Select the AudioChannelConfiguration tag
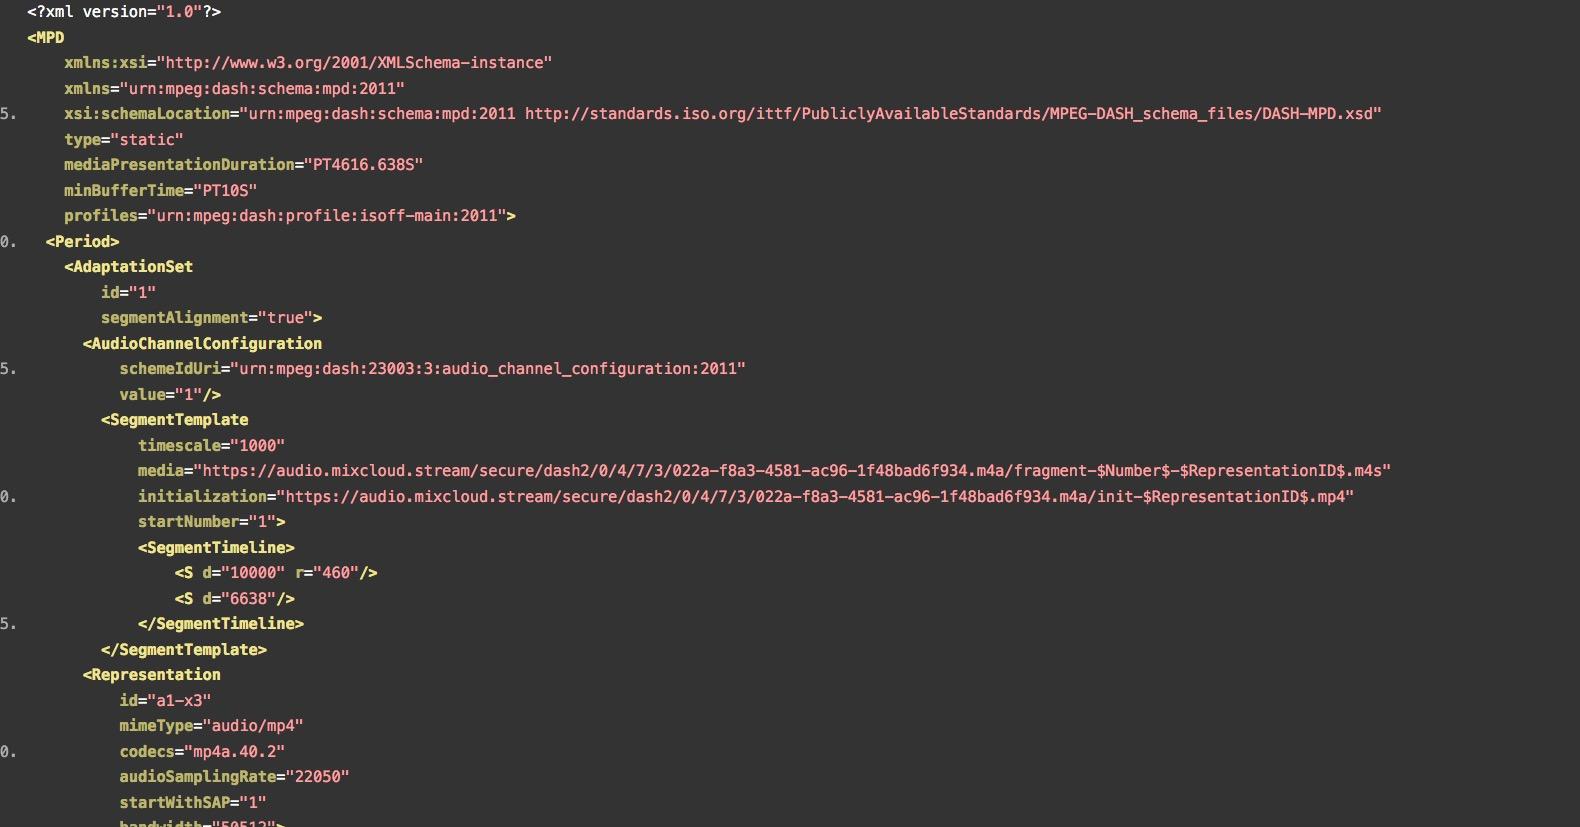1580x827 pixels. tap(202, 344)
